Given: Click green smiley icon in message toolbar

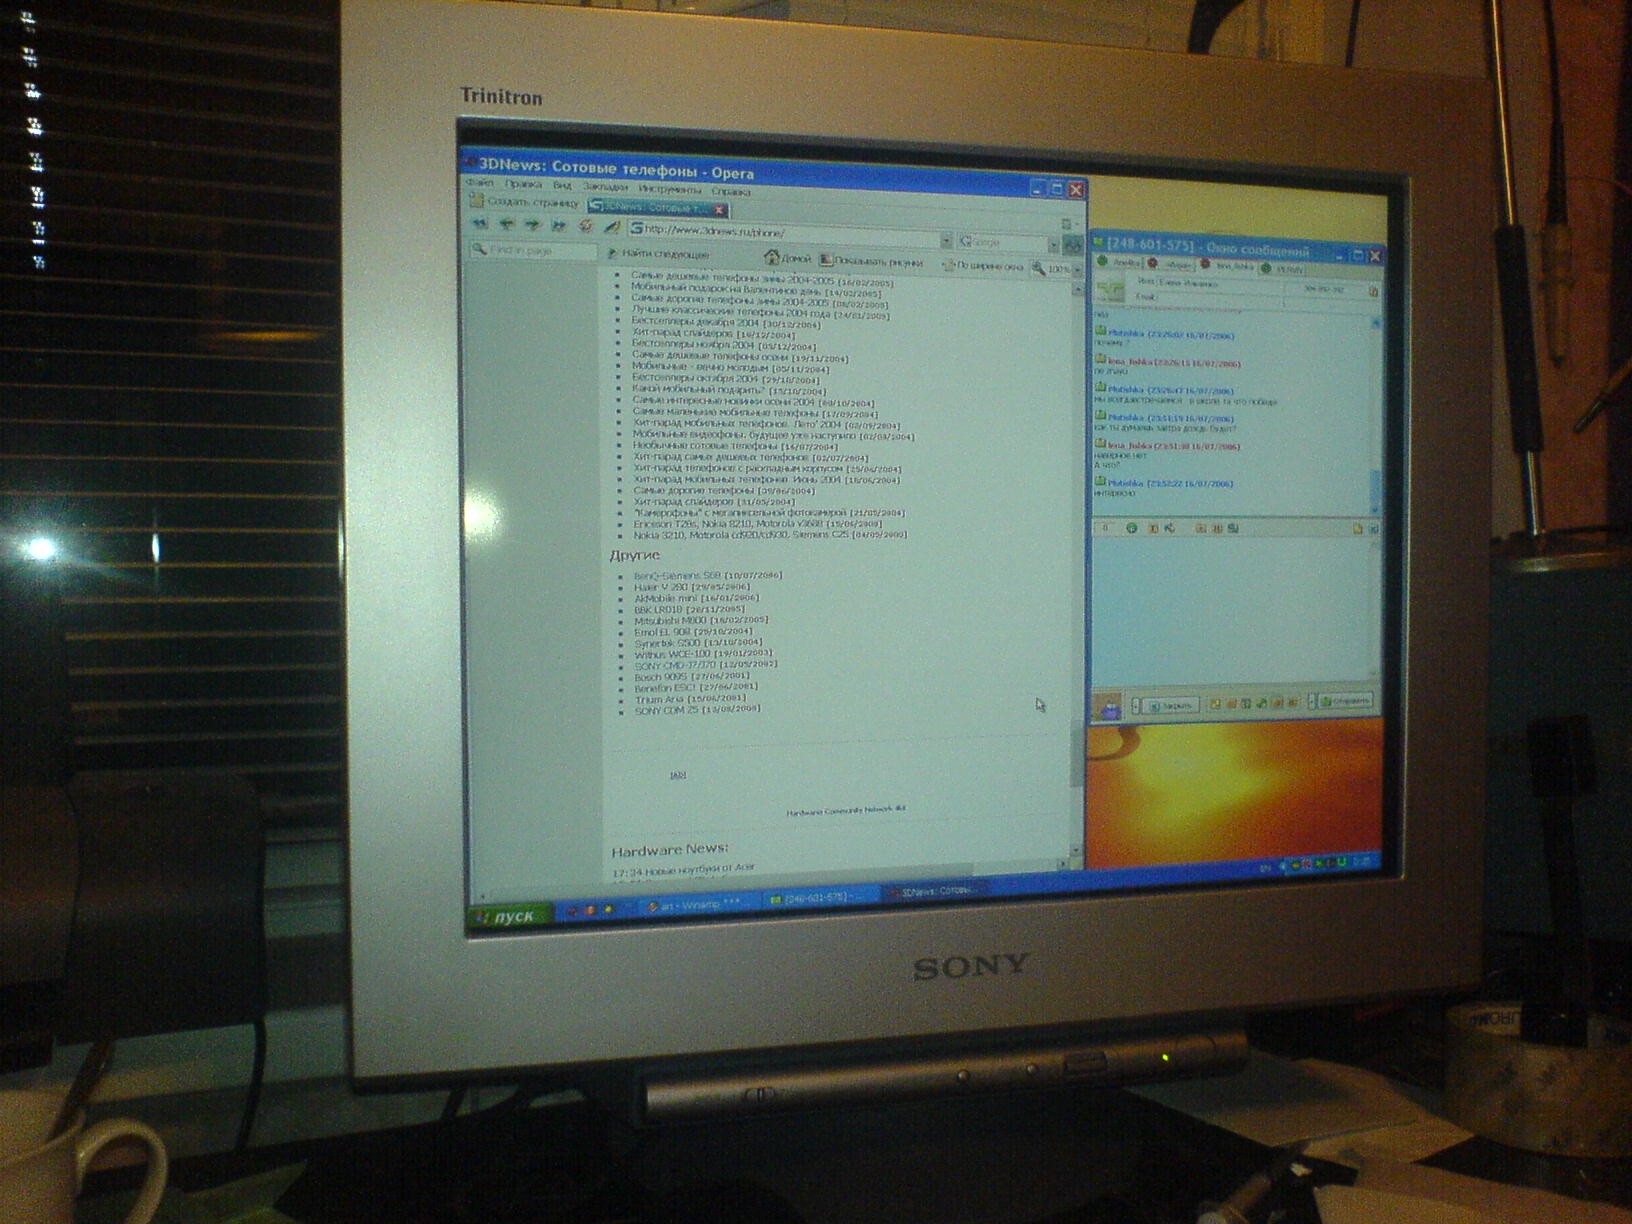Looking at the screenshot, I should pos(1131,527).
